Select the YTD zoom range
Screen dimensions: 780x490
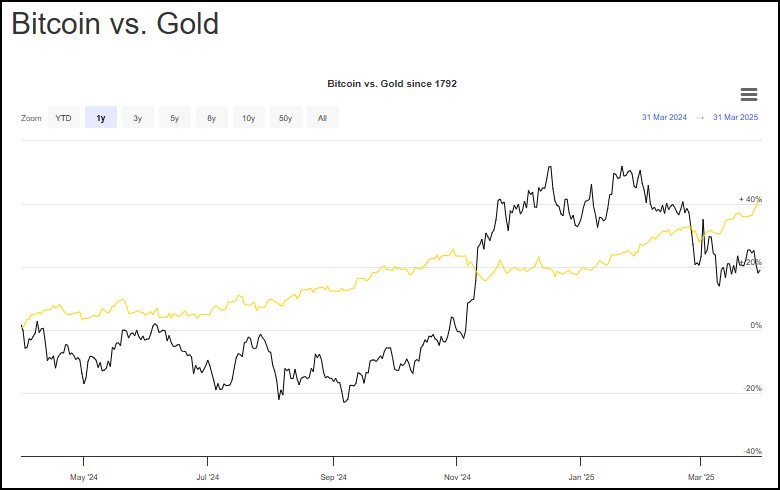pyautogui.click(x=63, y=118)
